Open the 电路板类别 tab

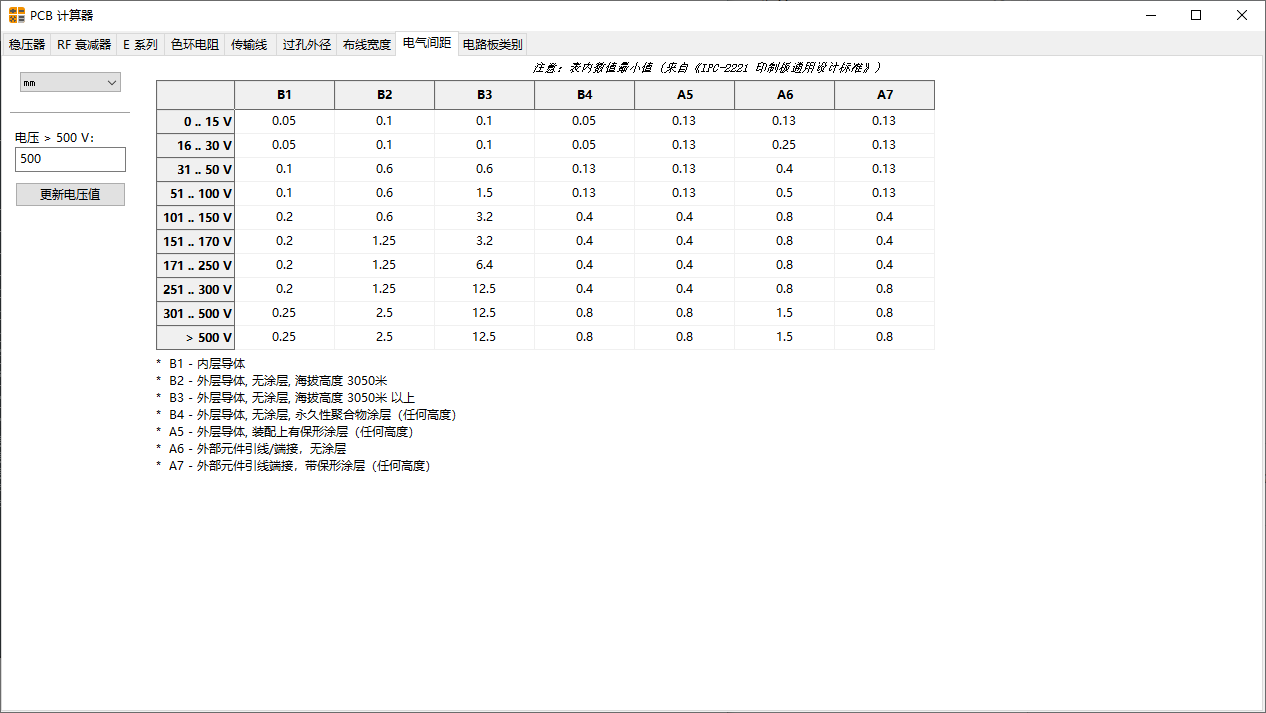[x=492, y=45]
